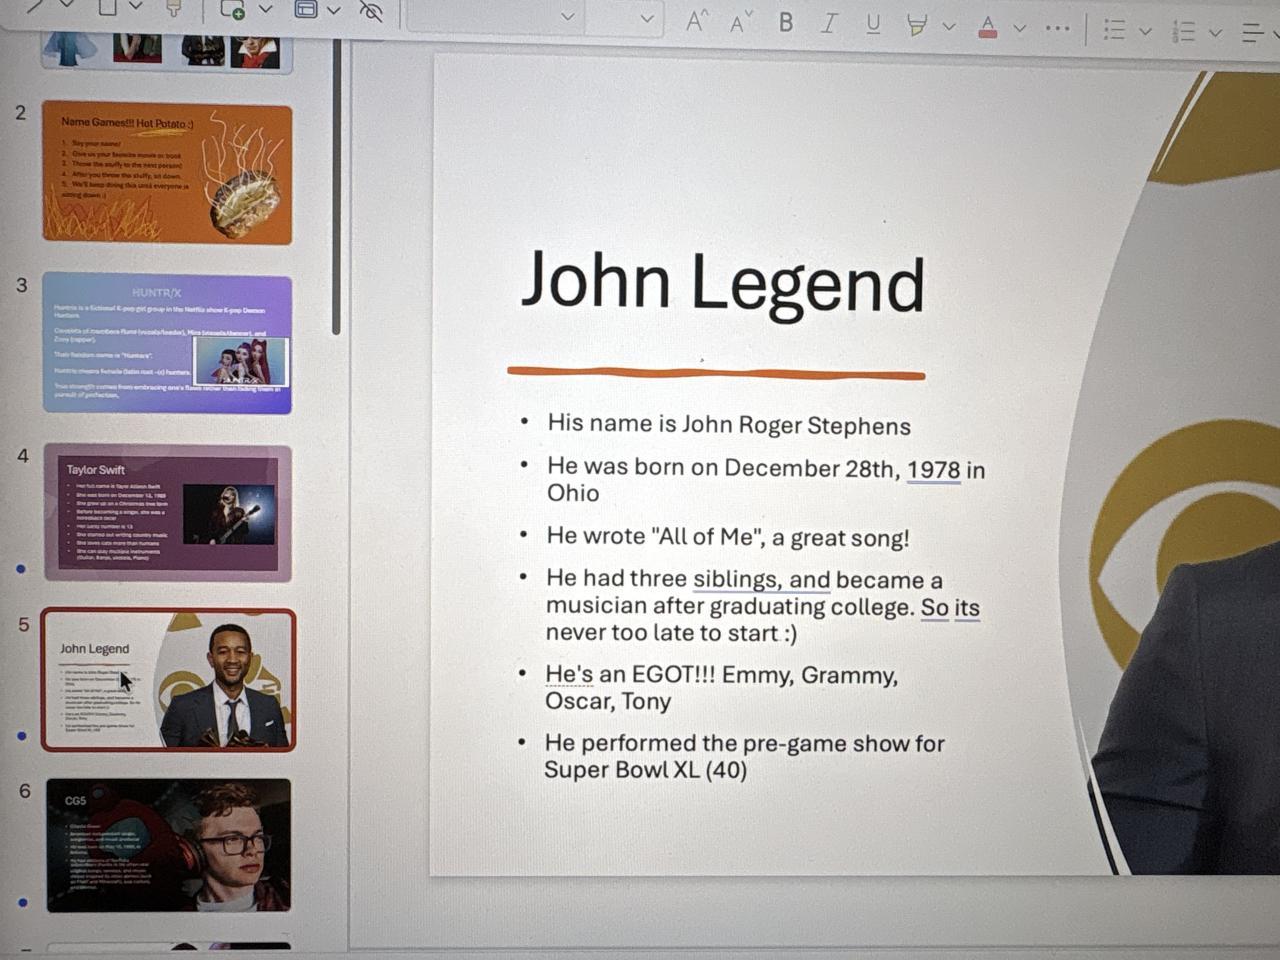Apply bulleted list formatting
This screenshot has height=960, width=1280.
[1114, 30]
